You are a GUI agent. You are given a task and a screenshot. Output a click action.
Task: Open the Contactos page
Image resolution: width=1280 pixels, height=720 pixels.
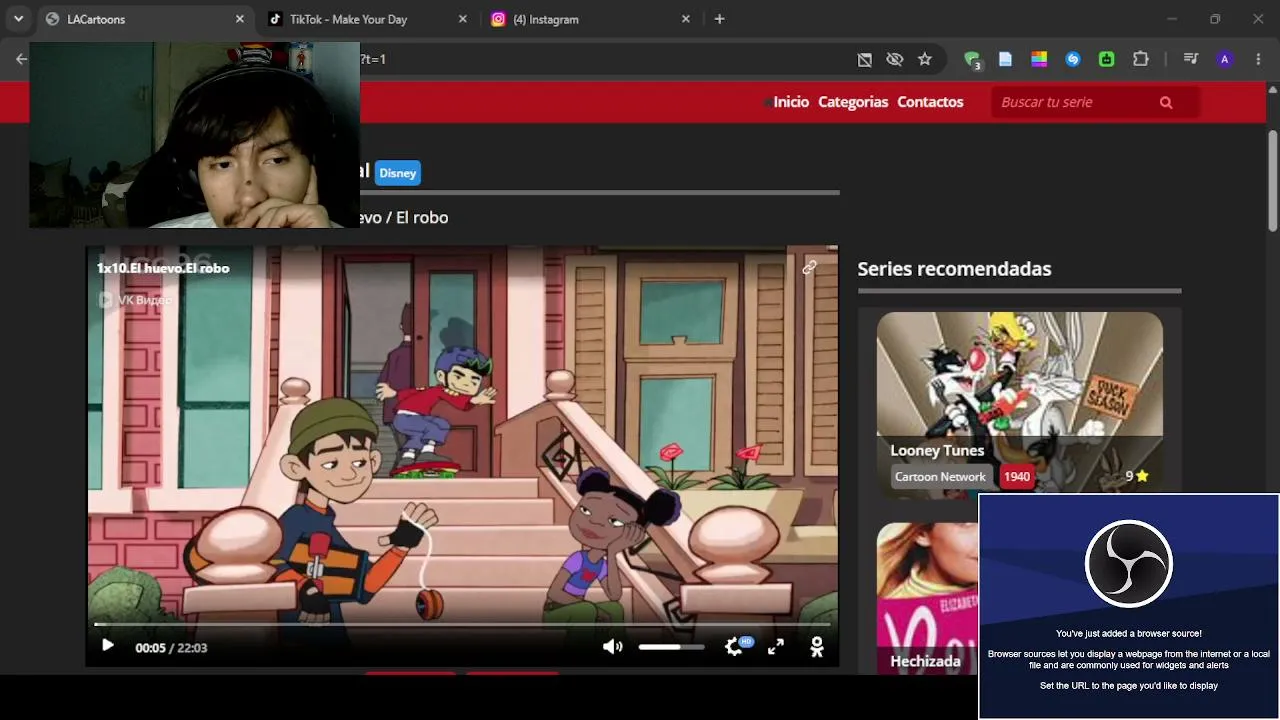(930, 102)
